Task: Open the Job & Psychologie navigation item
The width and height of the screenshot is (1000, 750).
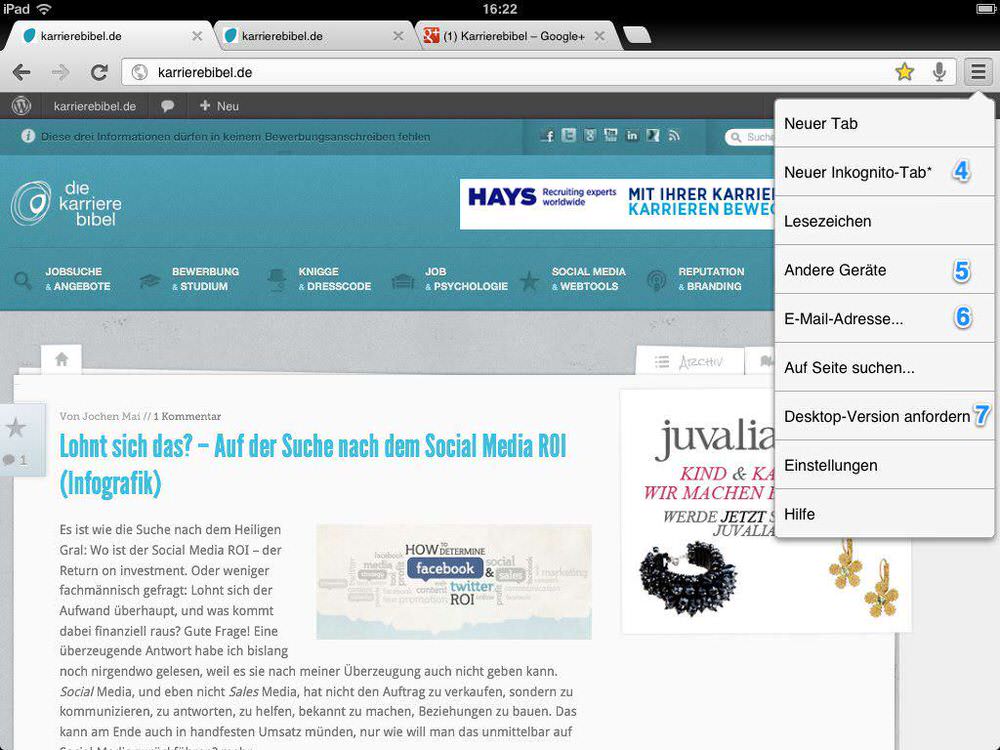Action: click(x=450, y=279)
